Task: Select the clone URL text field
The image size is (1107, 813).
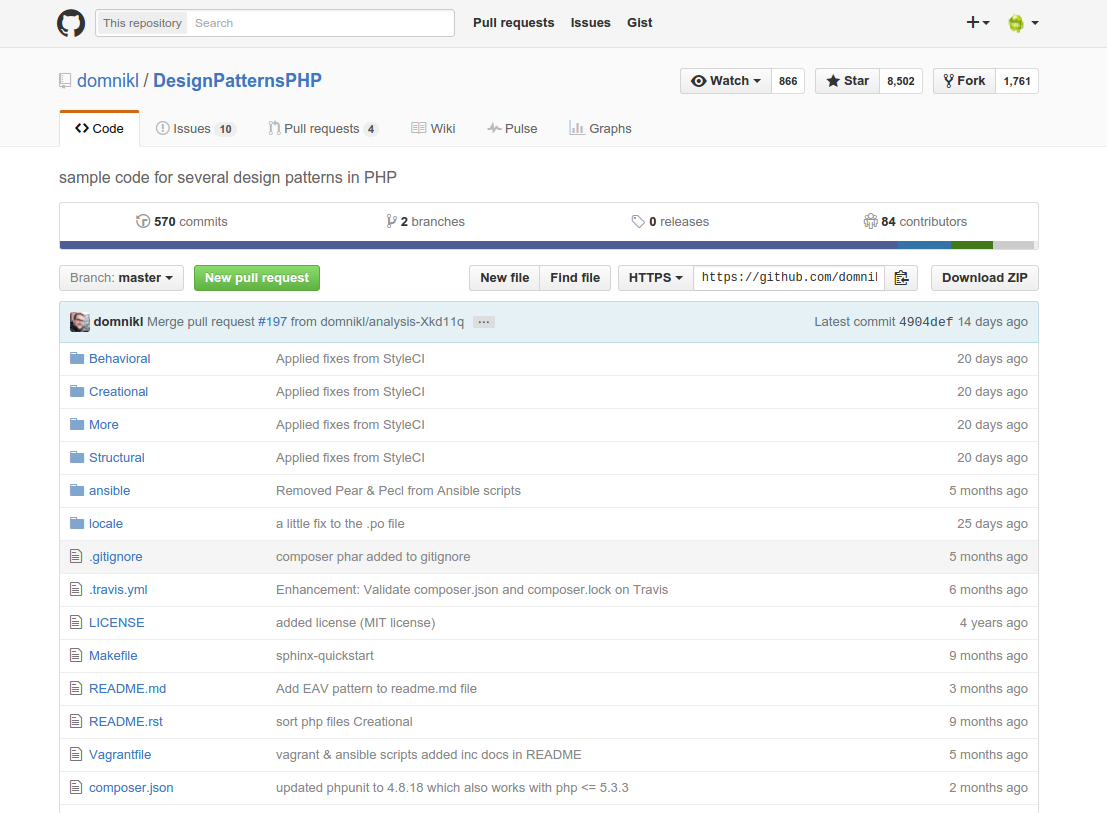Action: click(x=789, y=278)
